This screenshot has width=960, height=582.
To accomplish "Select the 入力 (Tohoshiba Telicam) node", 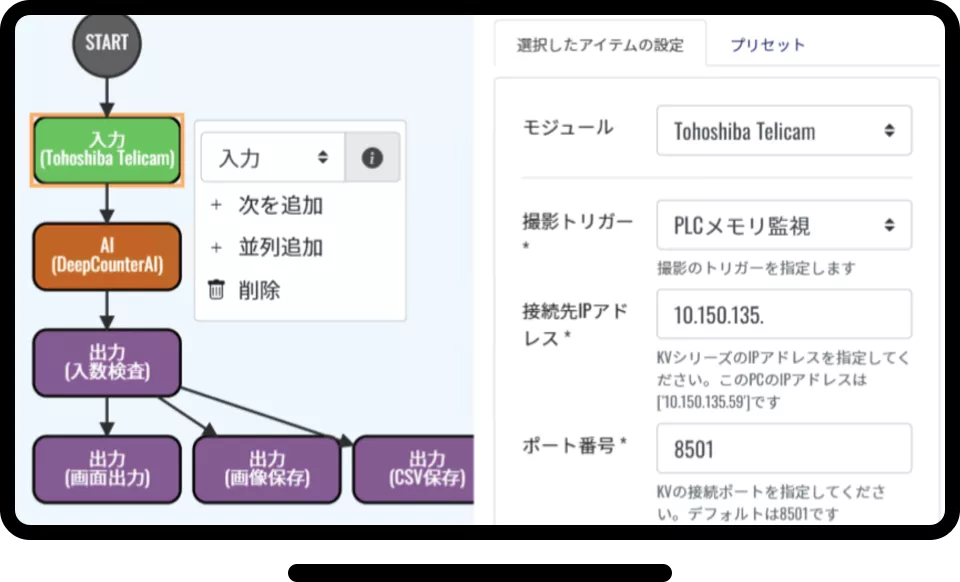I will pyautogui.click(x=106, y=150).
